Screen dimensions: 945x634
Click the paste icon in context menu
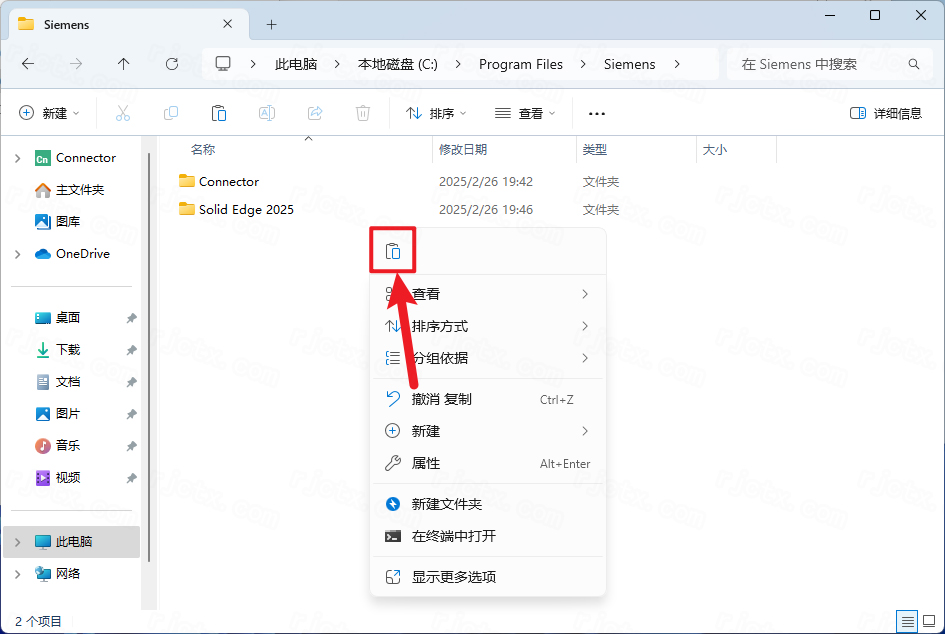pos(394,251)
